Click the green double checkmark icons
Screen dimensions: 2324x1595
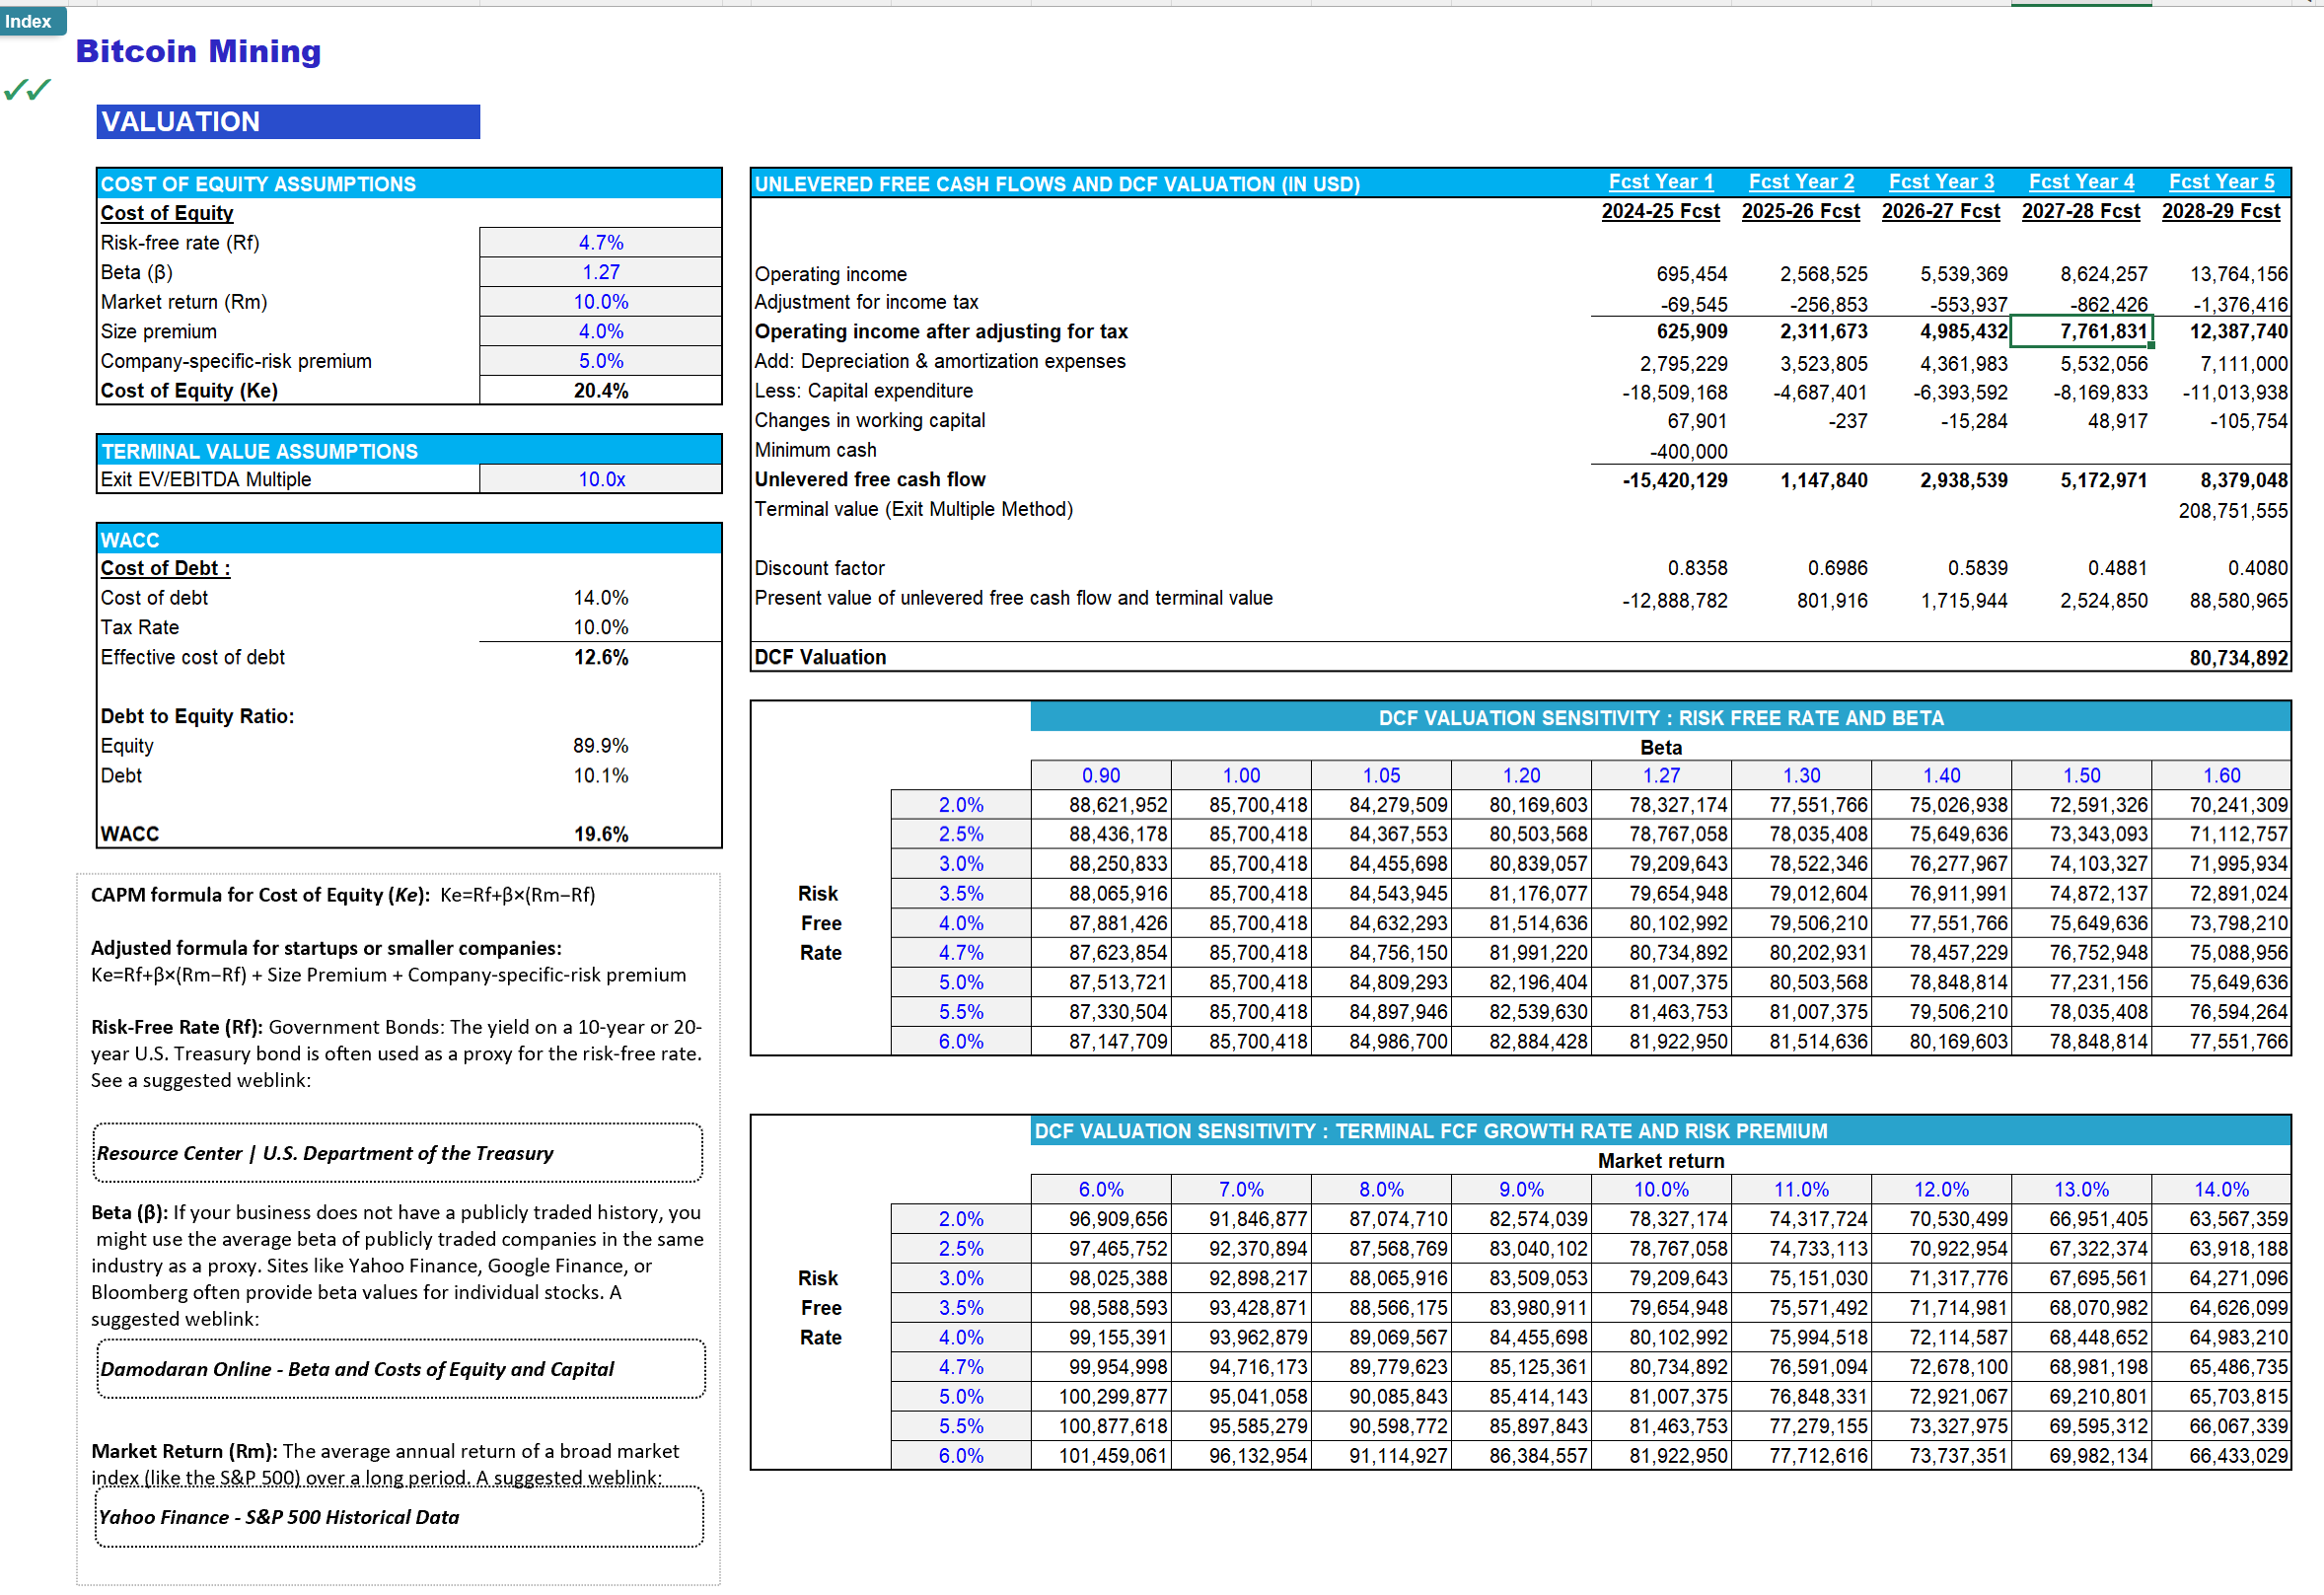(26, 90)
